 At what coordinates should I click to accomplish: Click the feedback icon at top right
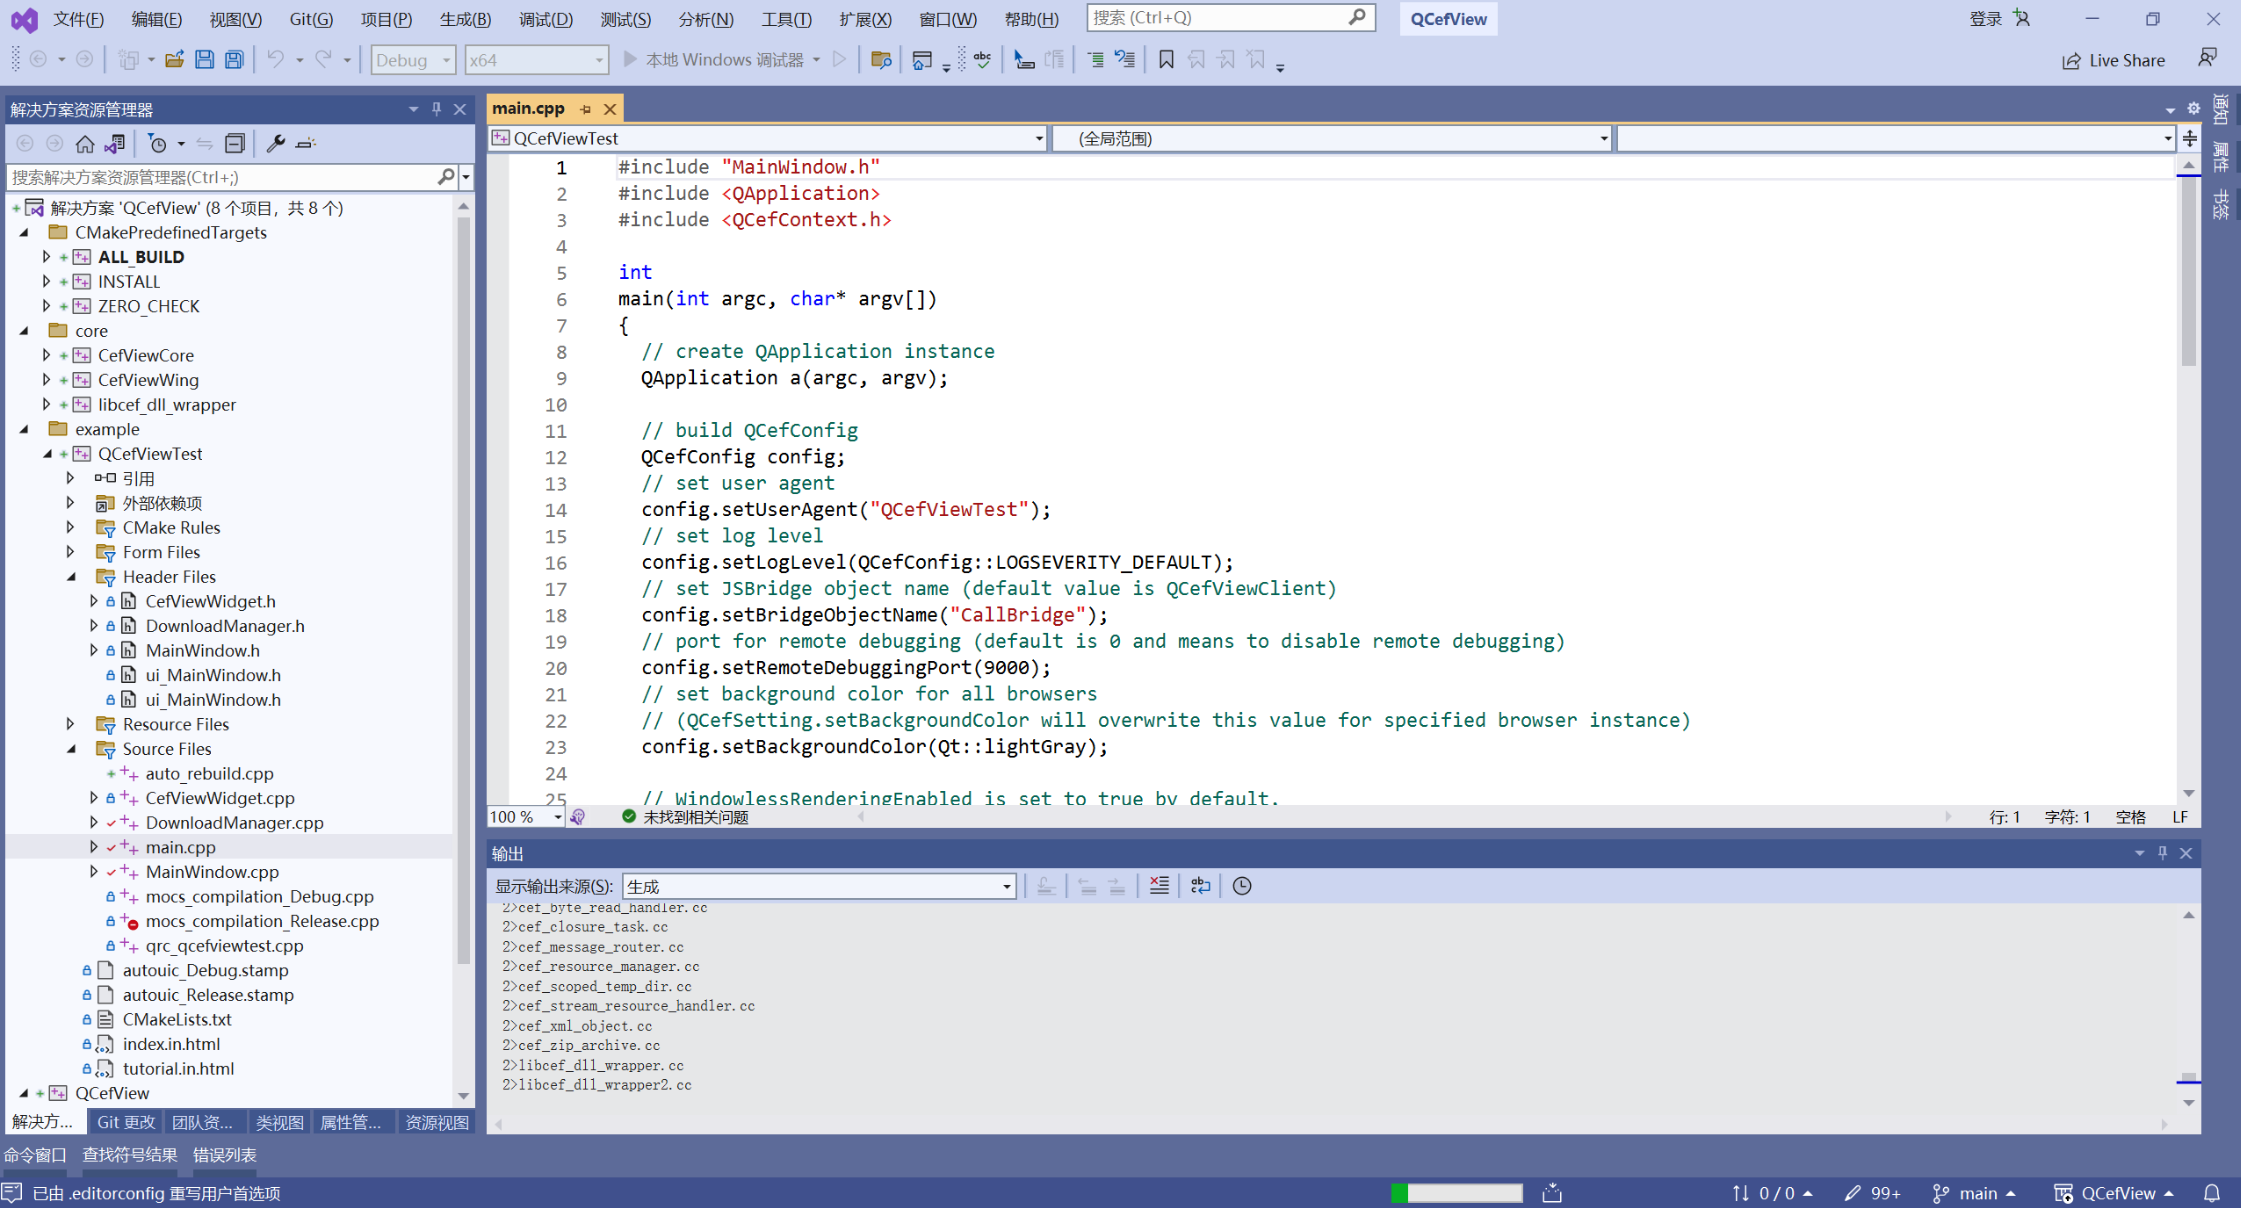[x=2207, y=59]
